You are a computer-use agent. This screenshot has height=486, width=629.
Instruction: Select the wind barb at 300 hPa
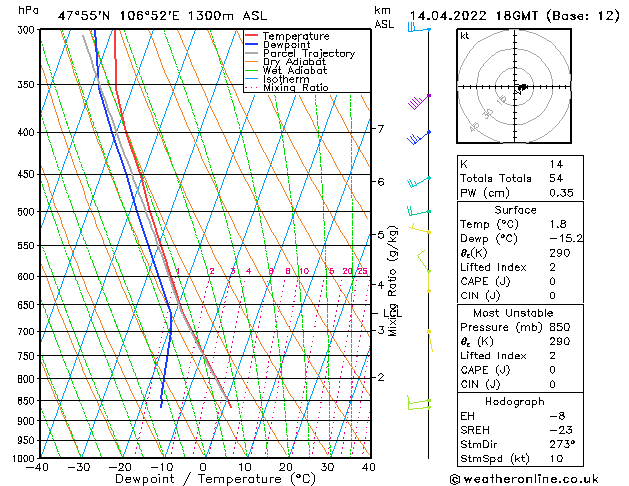click(x=417, y=29)
